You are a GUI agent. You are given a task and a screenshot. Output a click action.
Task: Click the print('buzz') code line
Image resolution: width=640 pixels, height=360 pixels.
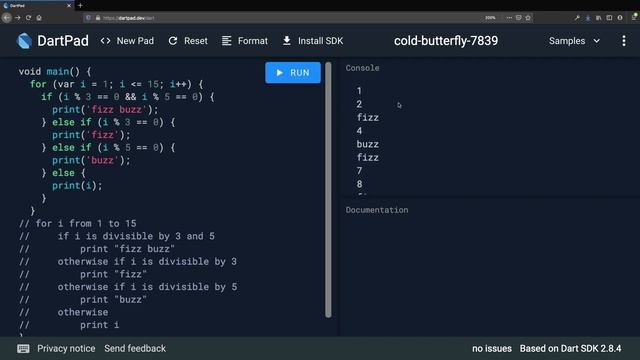pos(91,160)
